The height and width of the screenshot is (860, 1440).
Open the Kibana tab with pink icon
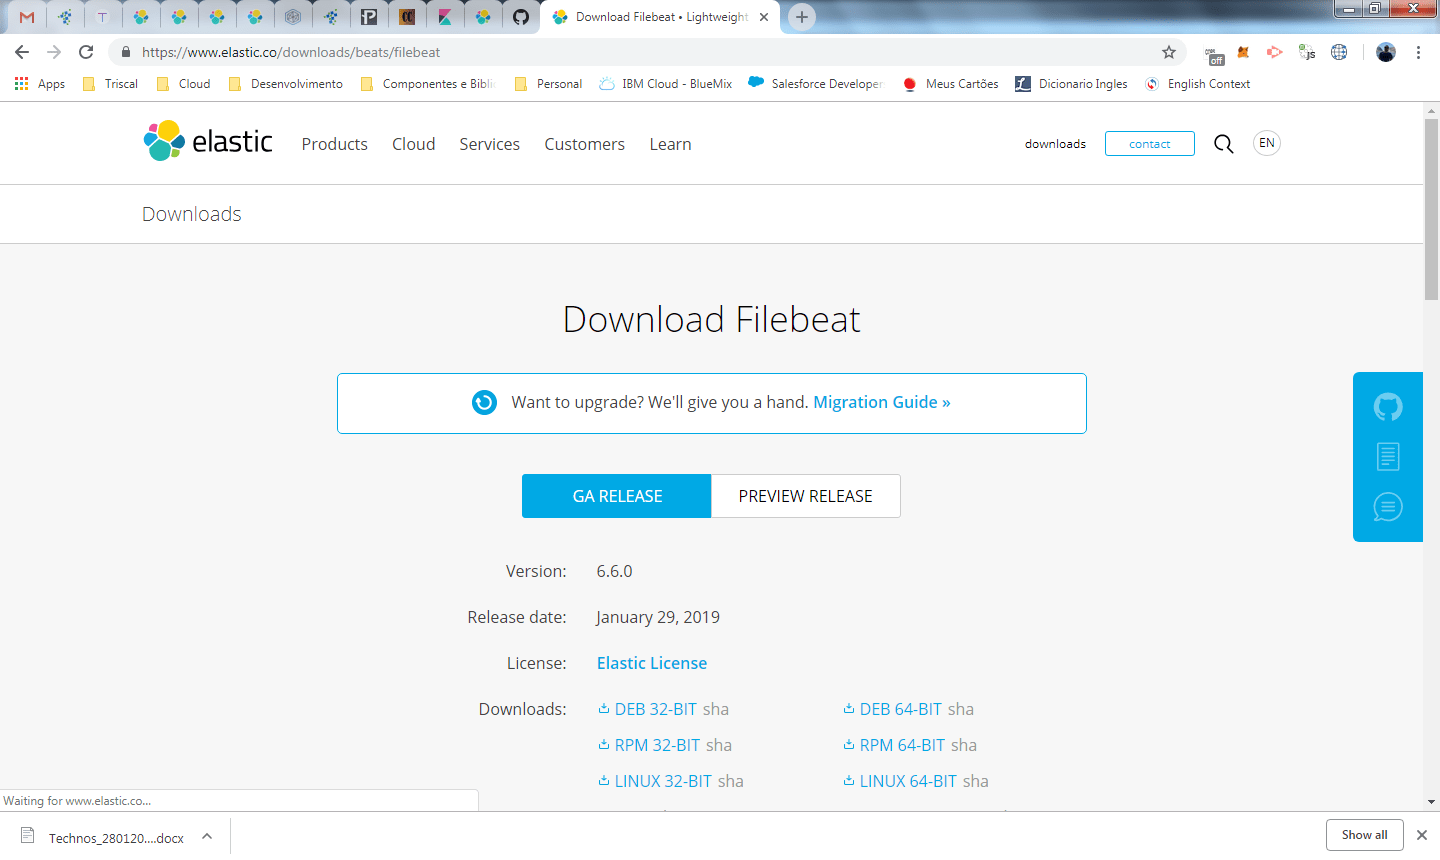445,17
